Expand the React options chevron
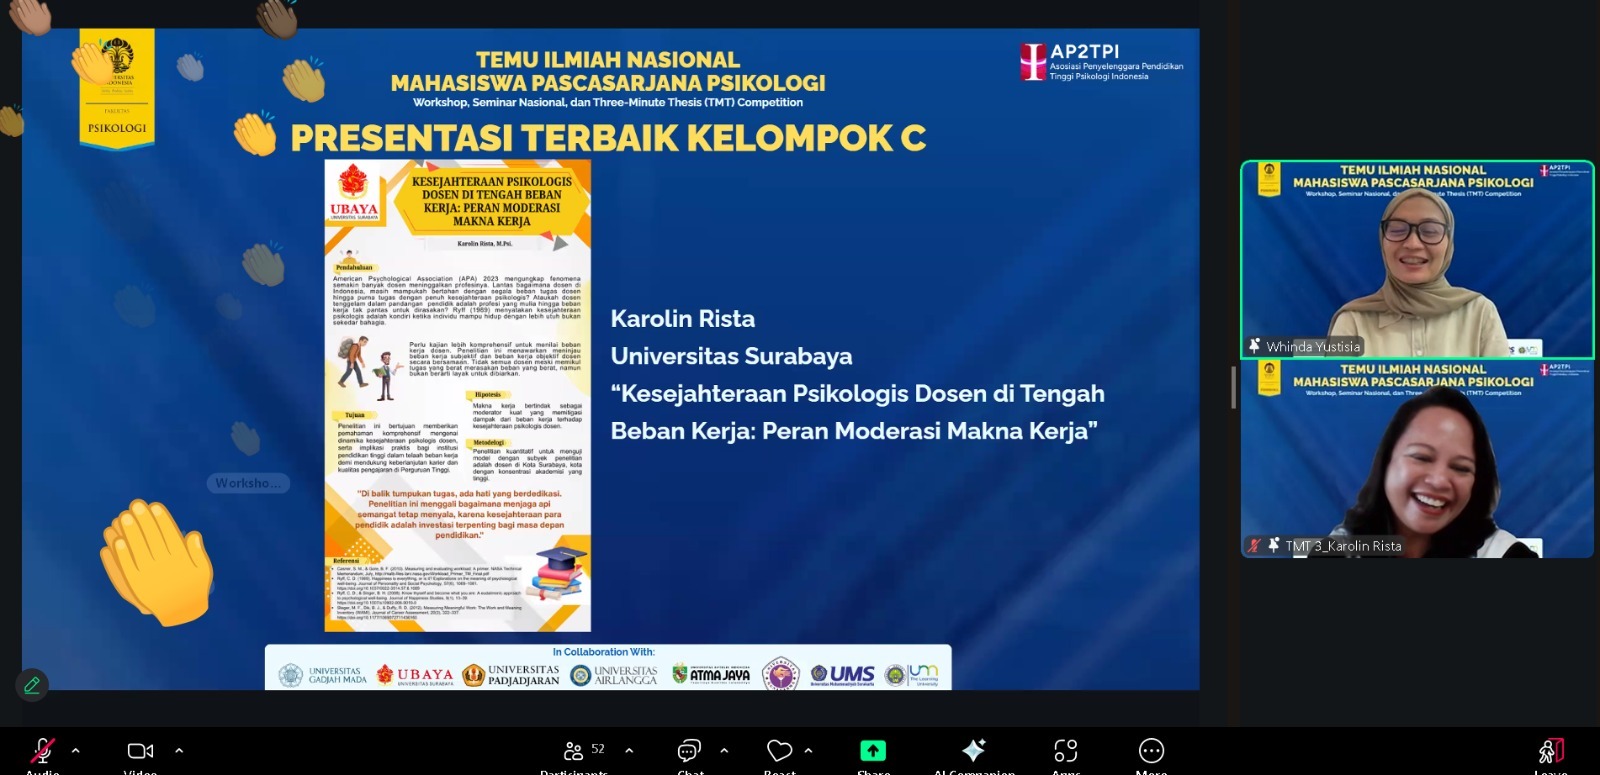The width and height of the screenshot is (1600, 775). [808, 750]
